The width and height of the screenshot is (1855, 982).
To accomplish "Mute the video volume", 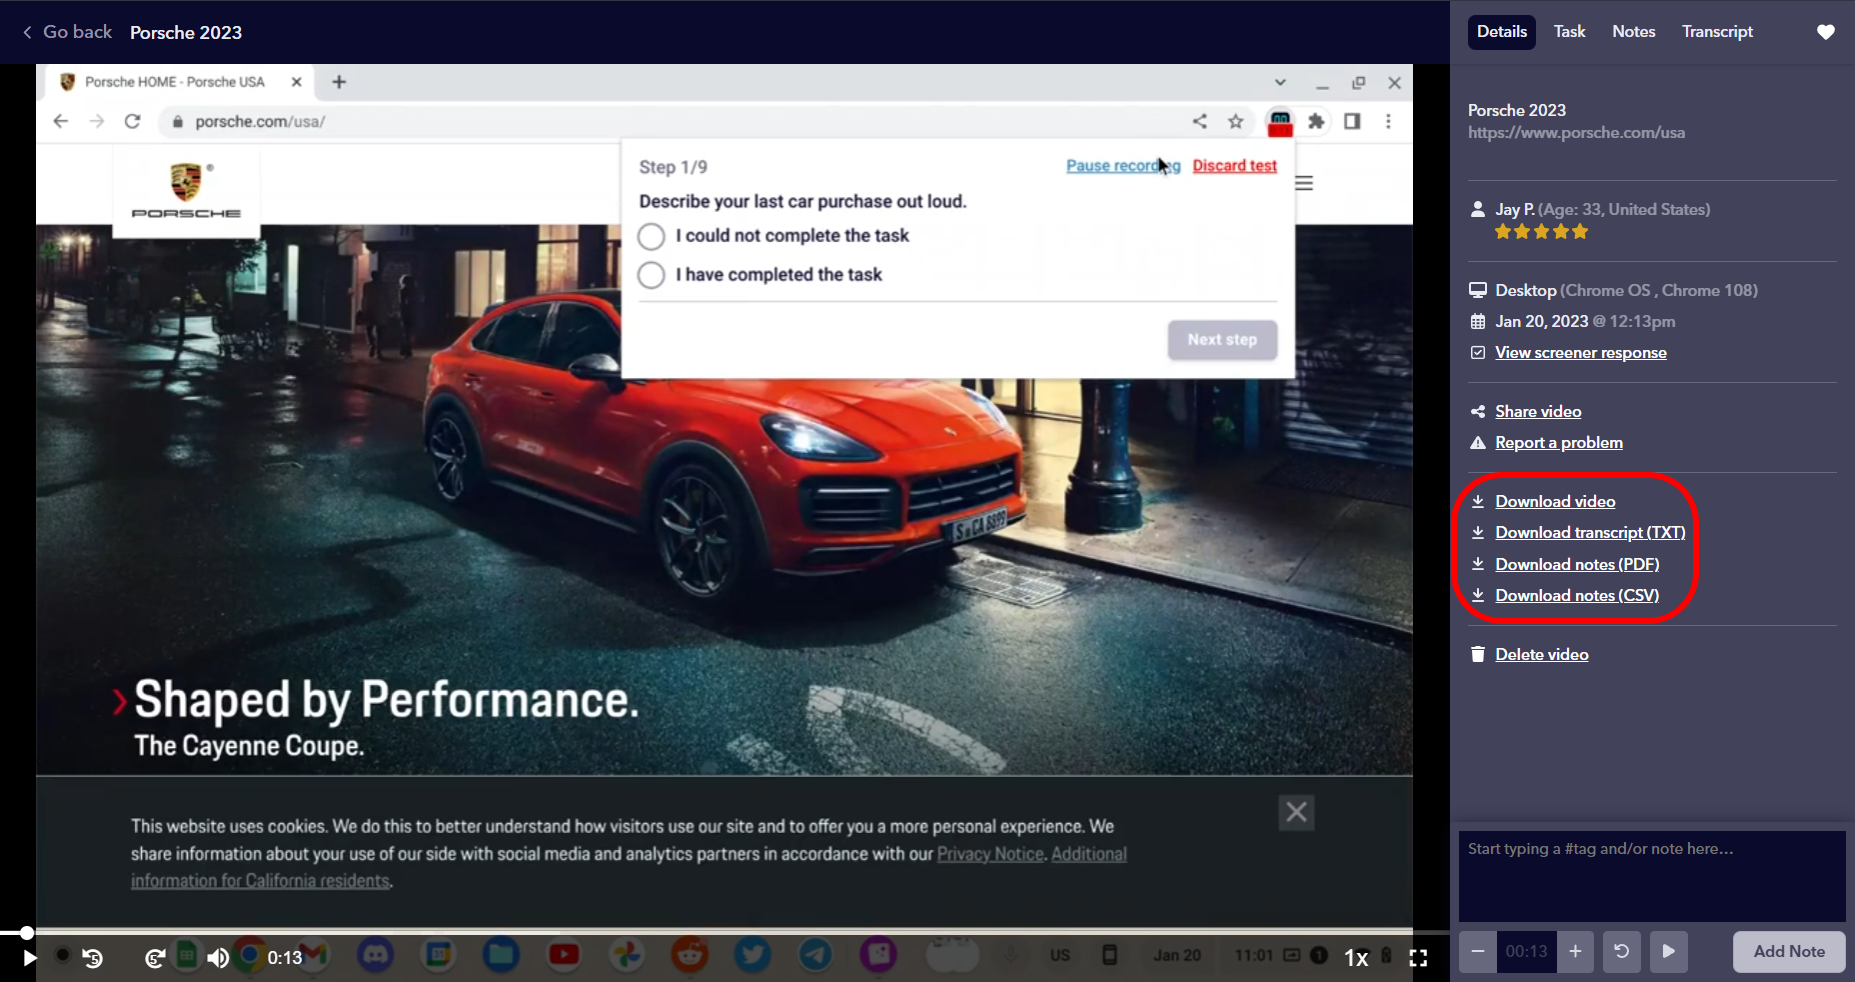I will coord(217,958).
